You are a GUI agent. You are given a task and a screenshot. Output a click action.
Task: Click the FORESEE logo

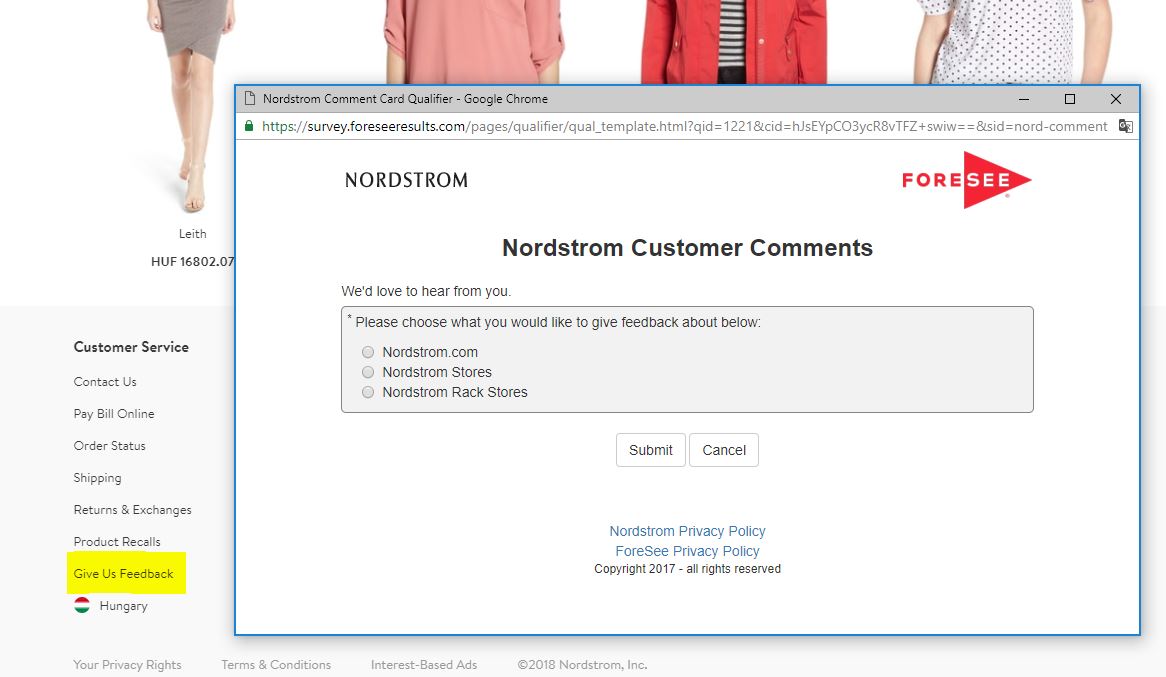click(x=964, y=180)
